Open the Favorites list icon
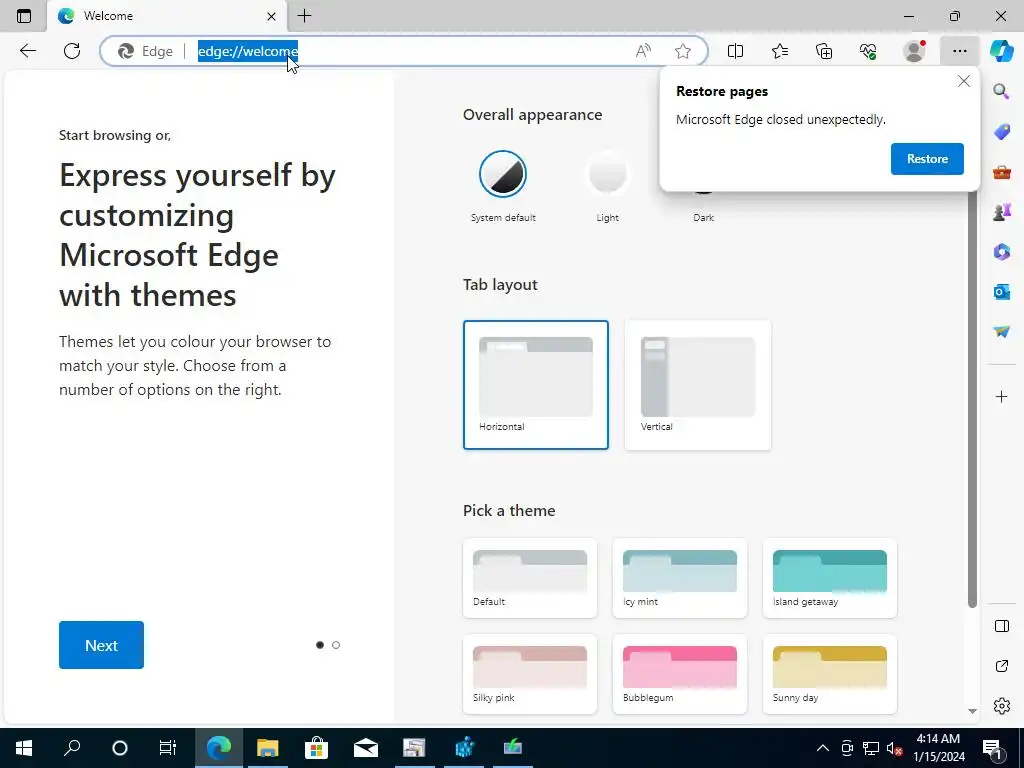Screen dimensions: 1024x768 click(x=780, y=51)
